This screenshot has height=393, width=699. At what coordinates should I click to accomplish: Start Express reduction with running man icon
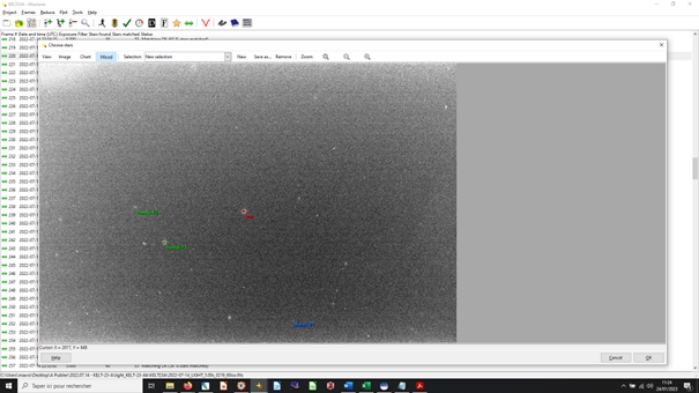(x=102, y=23)
